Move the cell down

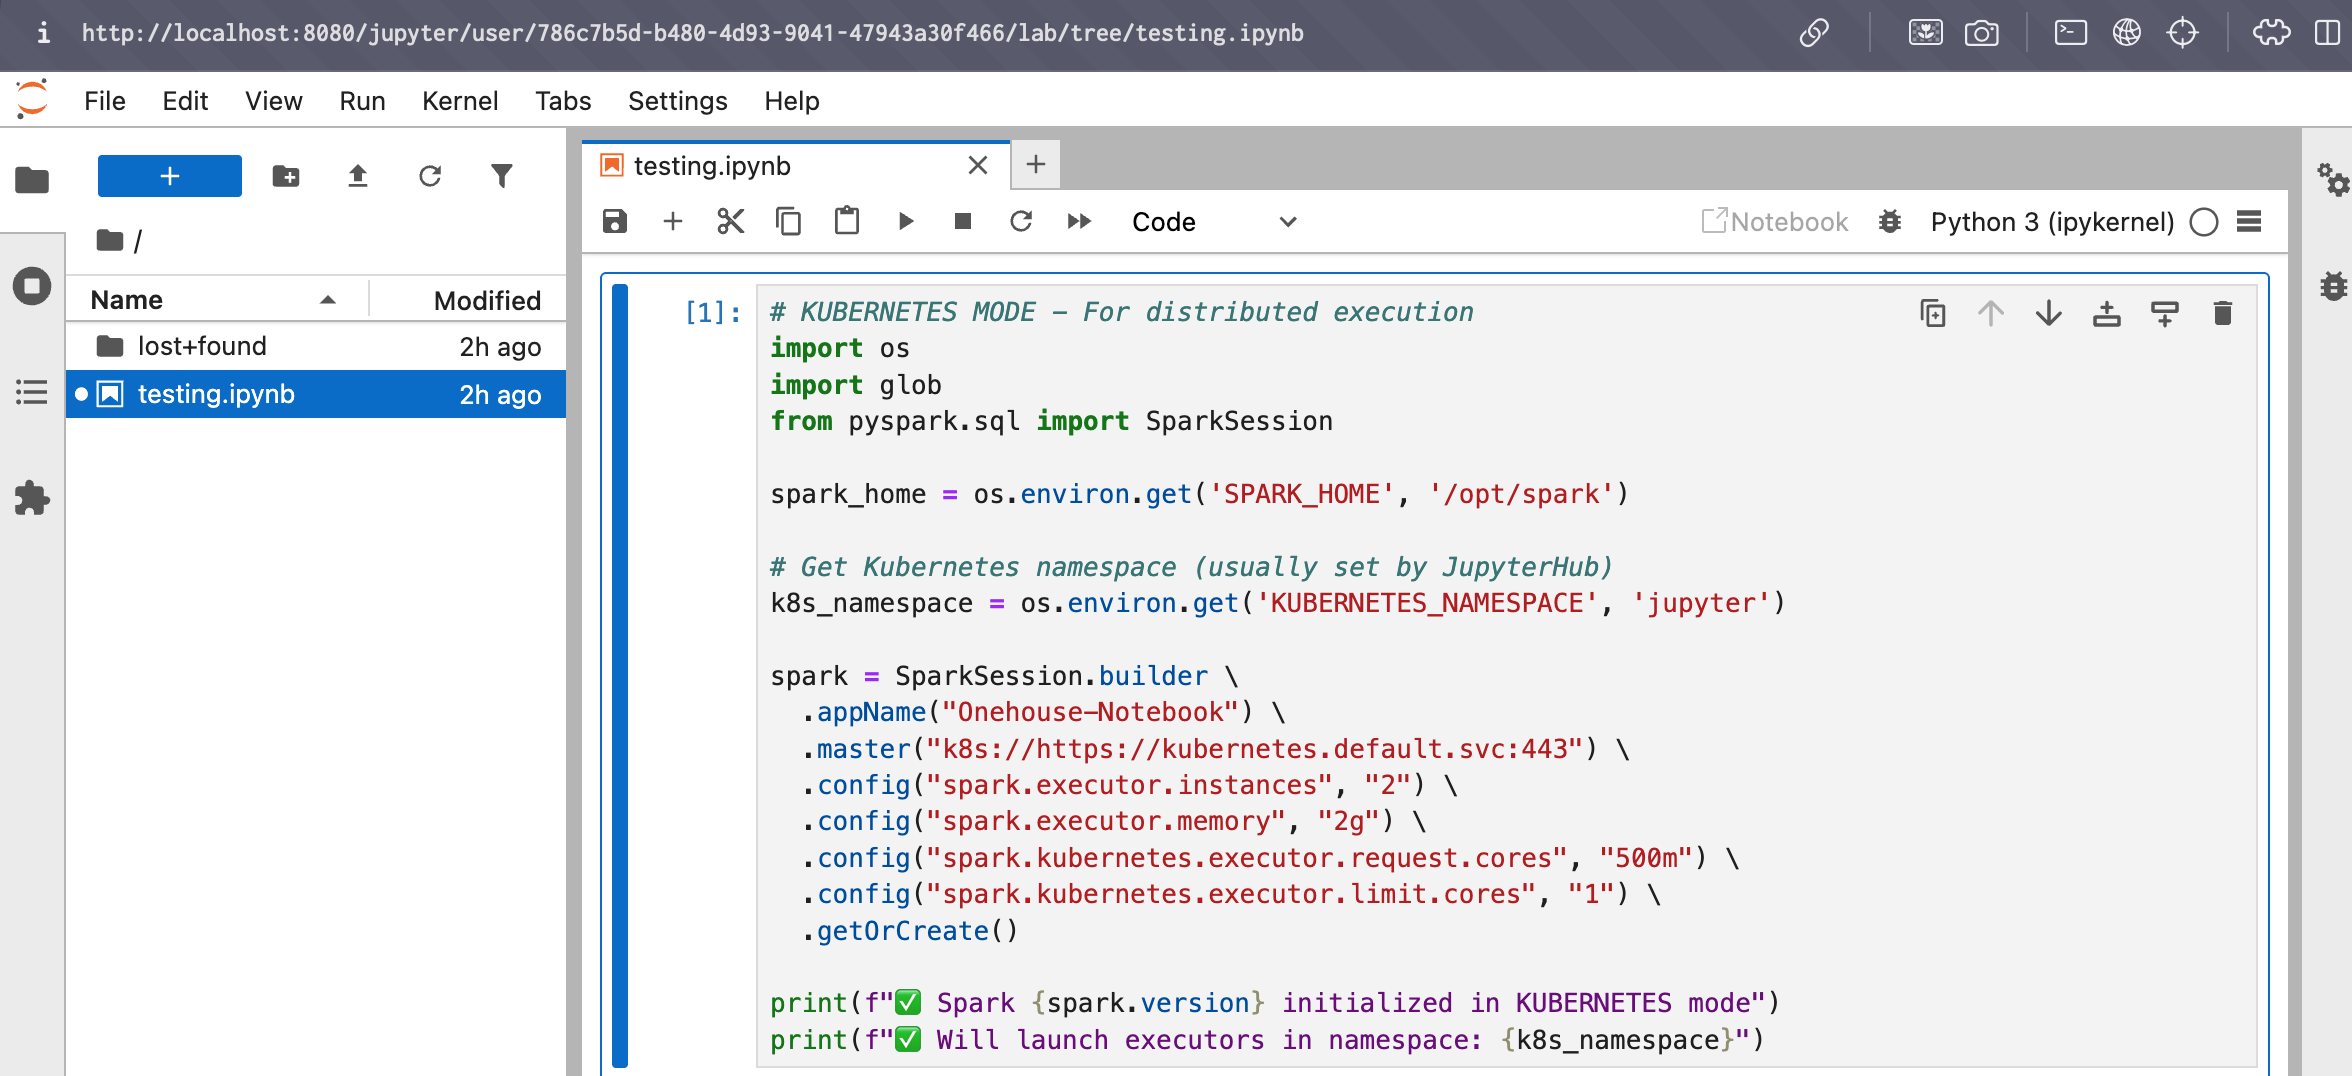(x=2048, y=314)
